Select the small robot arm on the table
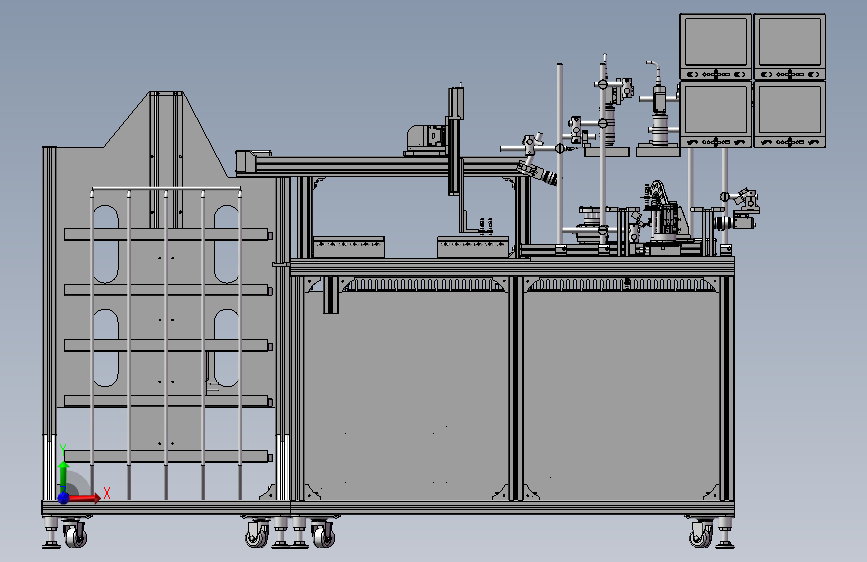The height and width of the screenshot is (562, 867). (x=665, y=213)
